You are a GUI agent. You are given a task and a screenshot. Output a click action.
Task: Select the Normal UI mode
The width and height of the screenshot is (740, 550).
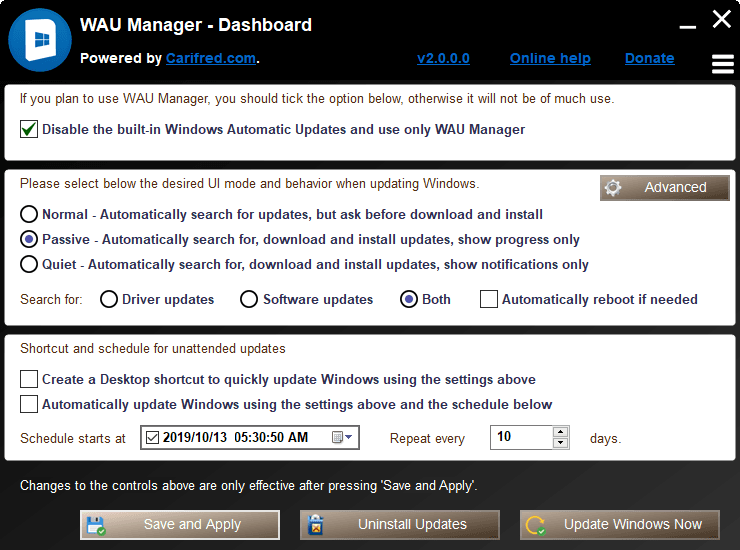coord(29,214)
